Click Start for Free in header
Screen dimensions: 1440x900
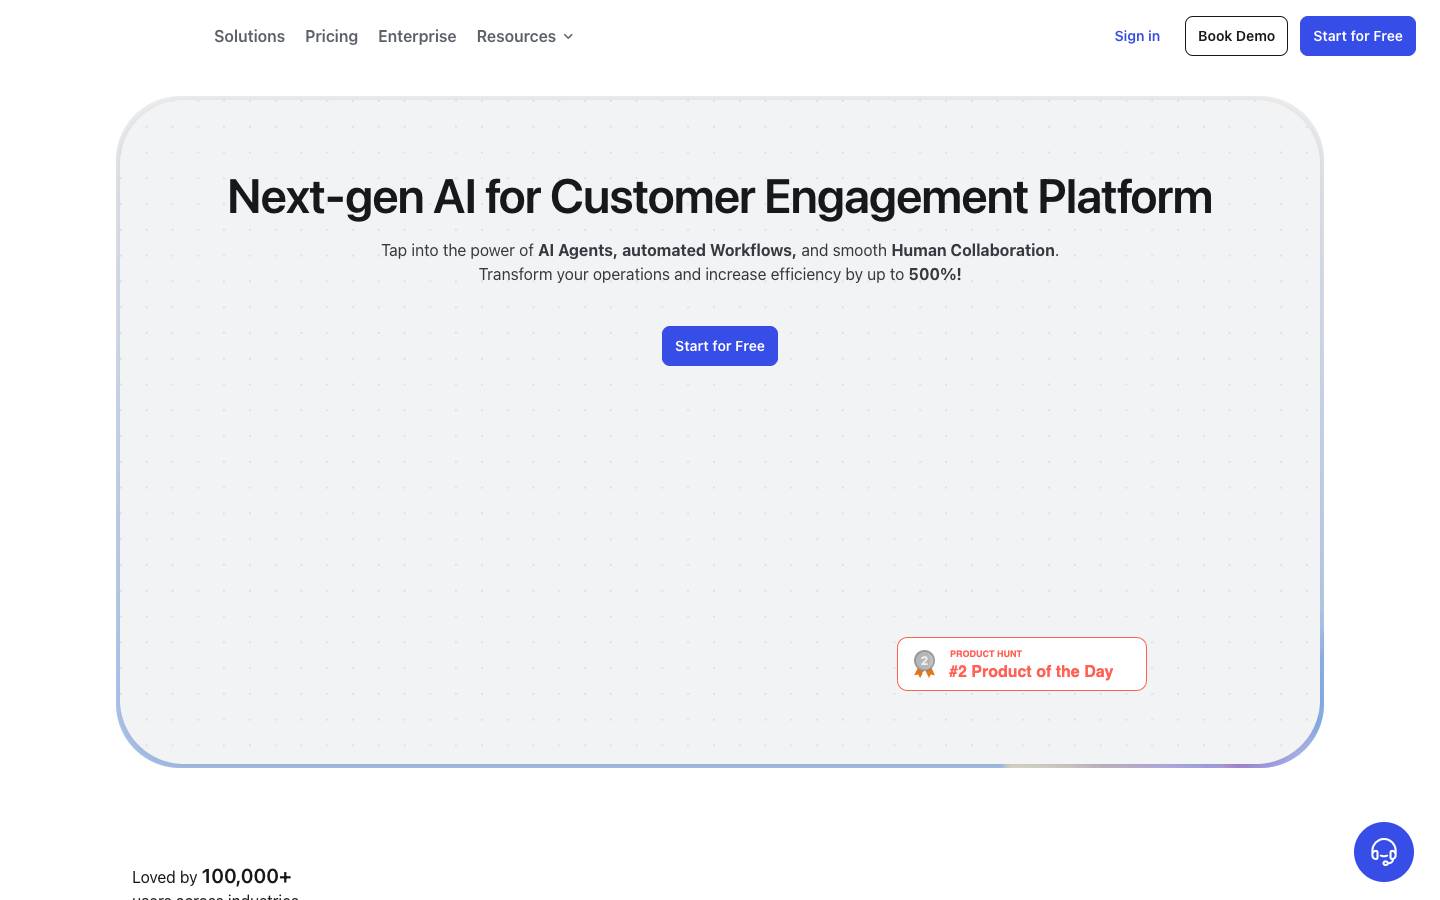pos(1358,36)
